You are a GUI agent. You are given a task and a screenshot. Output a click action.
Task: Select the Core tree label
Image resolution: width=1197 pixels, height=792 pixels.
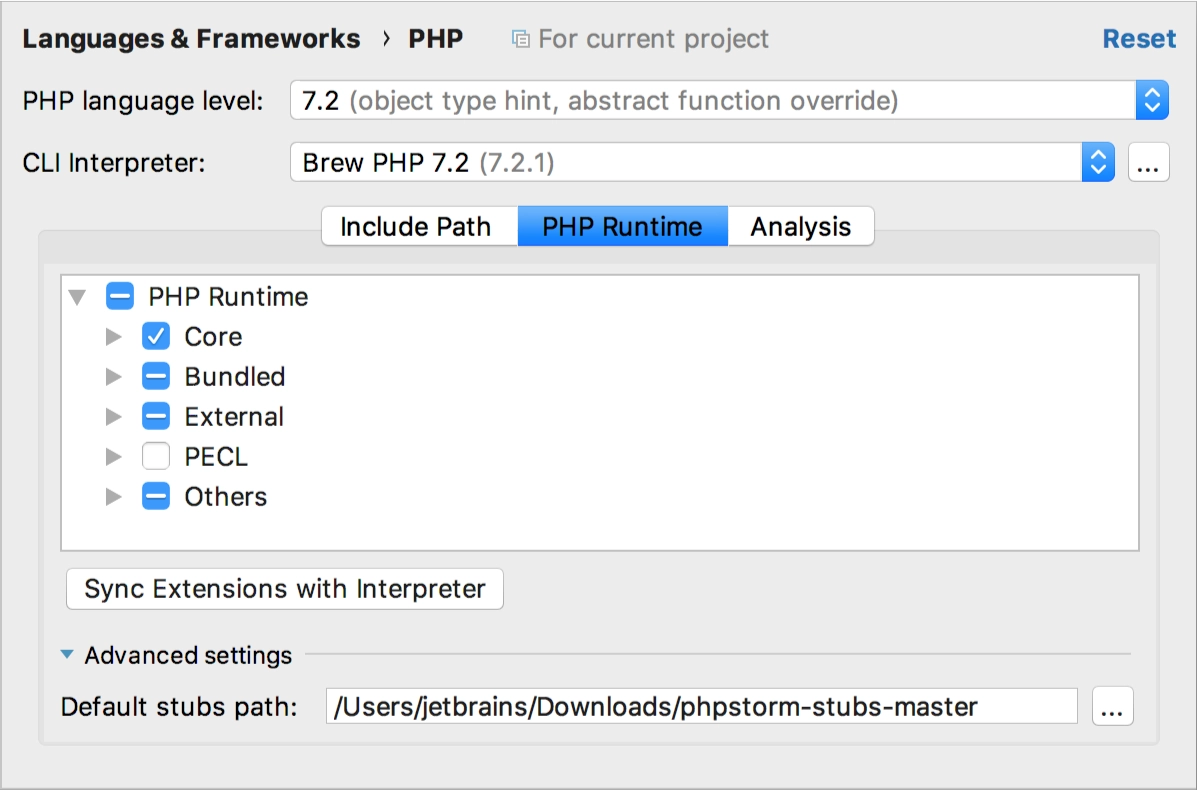pos(214,337)
